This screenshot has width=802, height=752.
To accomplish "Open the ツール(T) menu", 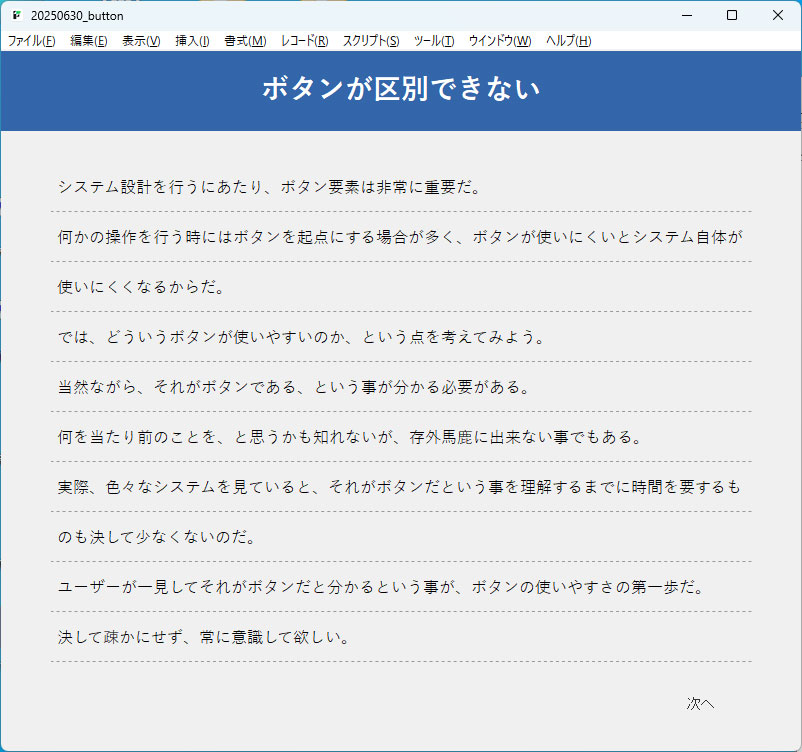I will click(x=434, y=41).
